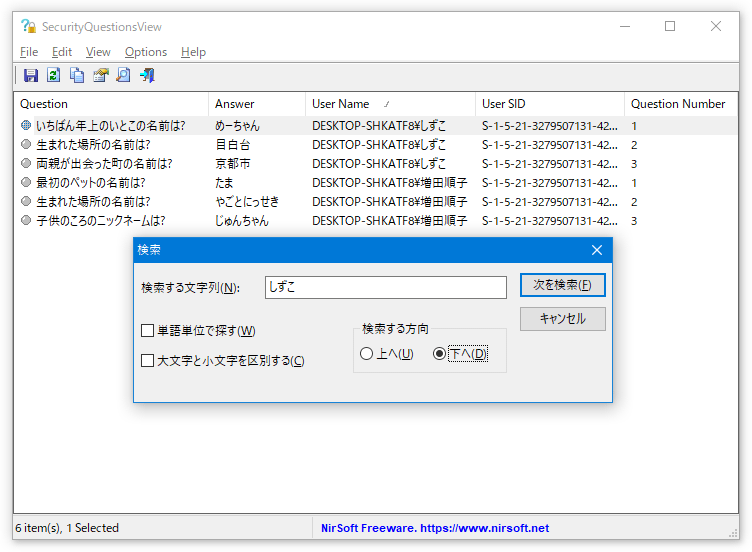Enable the 単語単位で探す(W) checkbox
This screenshot has width=752, height=552.
tap(148, 330)
